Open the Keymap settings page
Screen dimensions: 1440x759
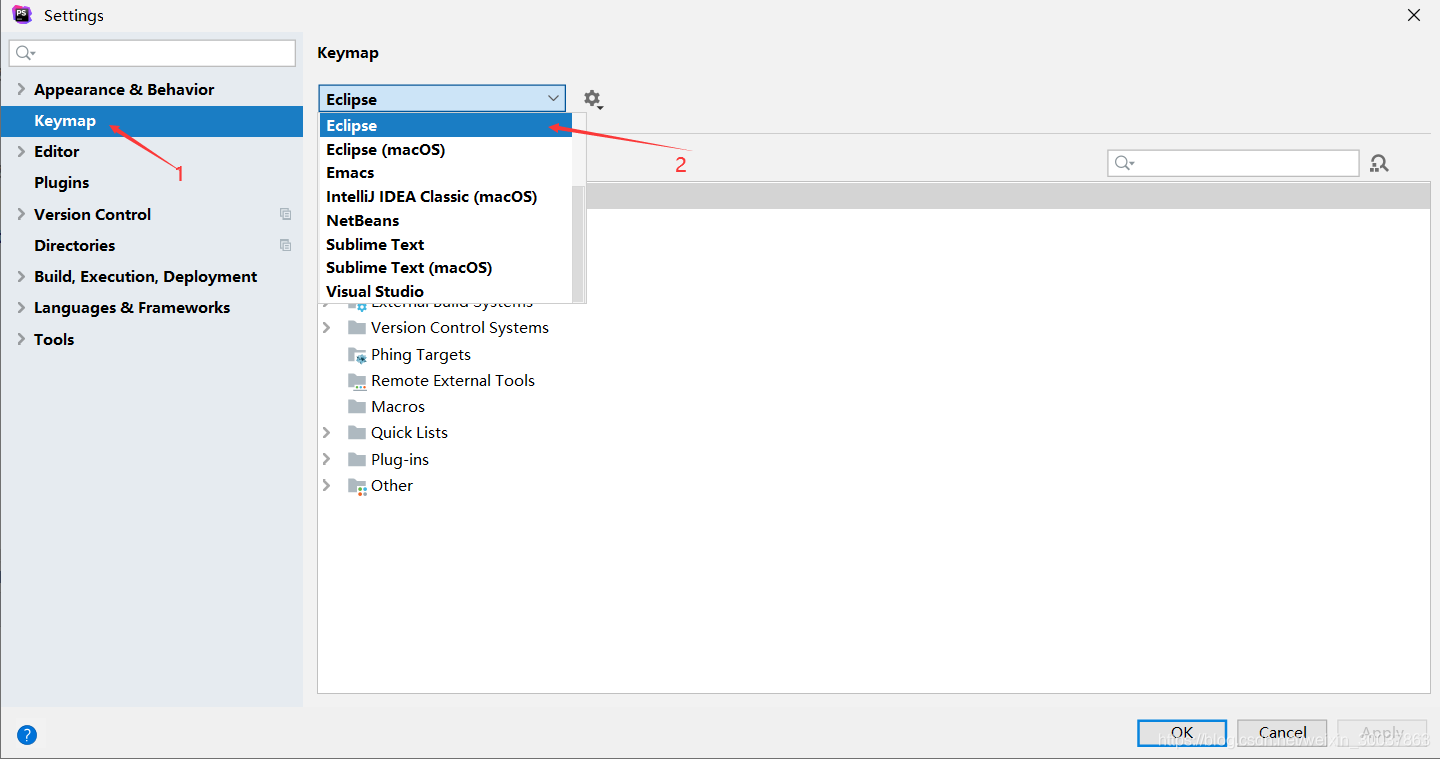151,121
